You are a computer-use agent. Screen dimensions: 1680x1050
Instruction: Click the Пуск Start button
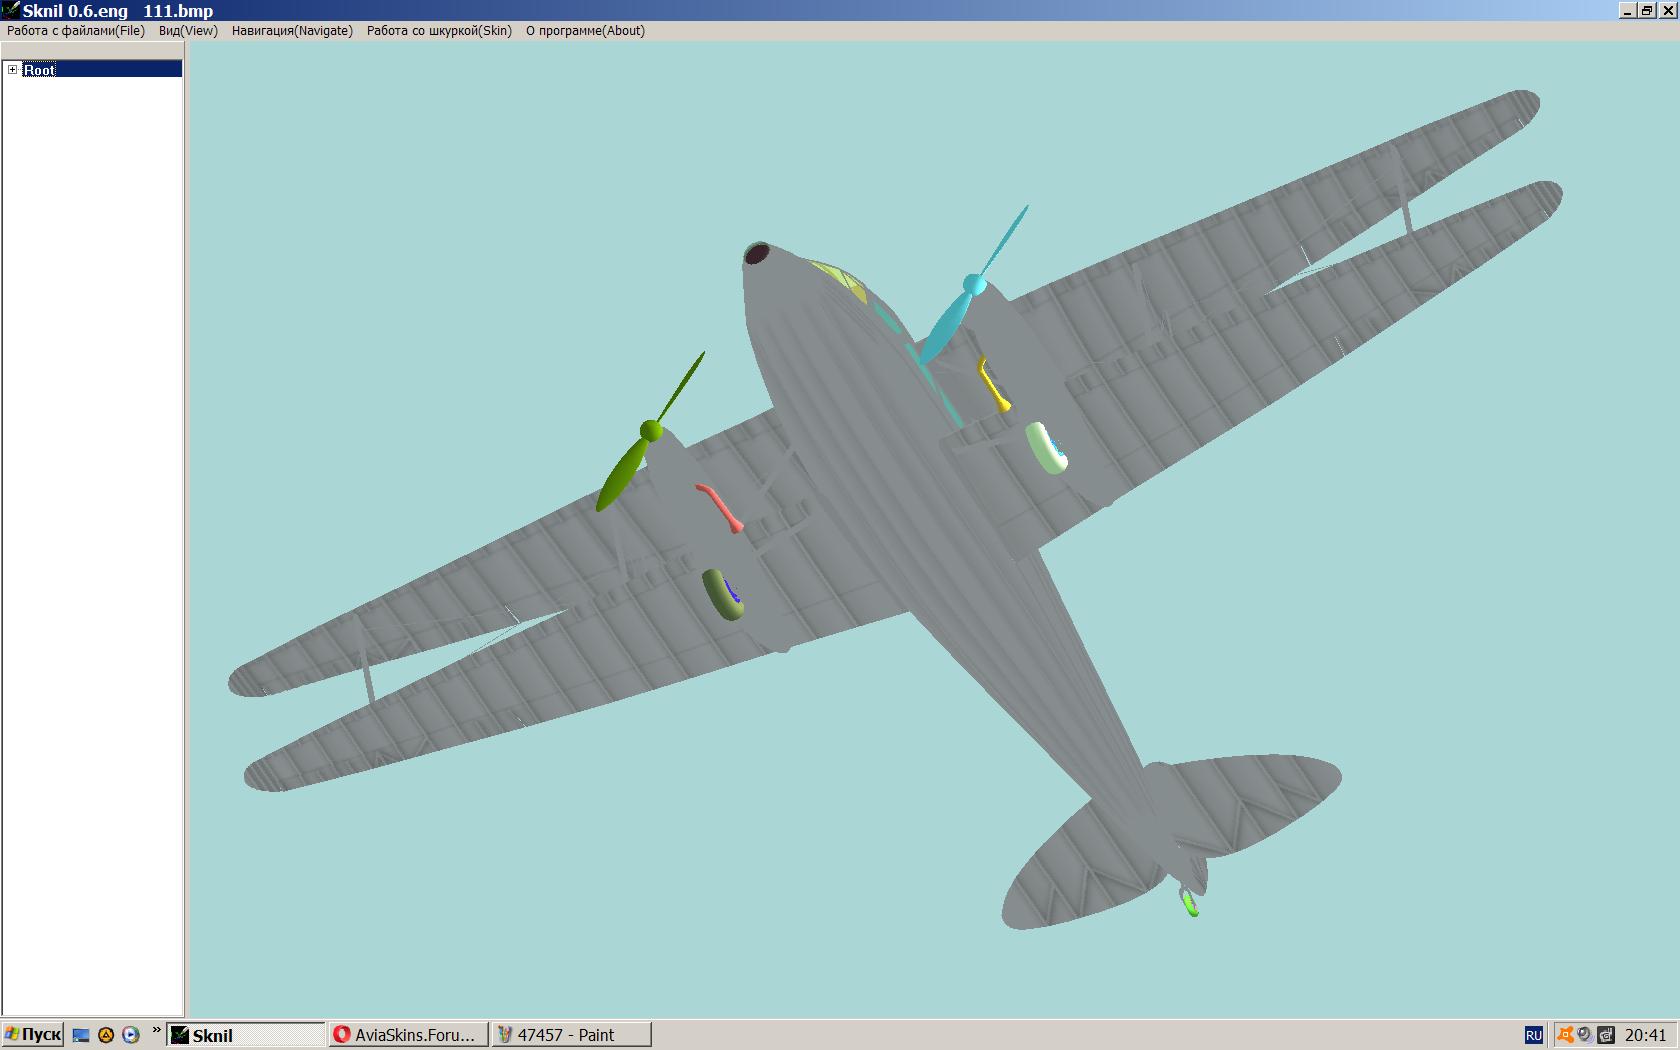tap(33, 1035)
